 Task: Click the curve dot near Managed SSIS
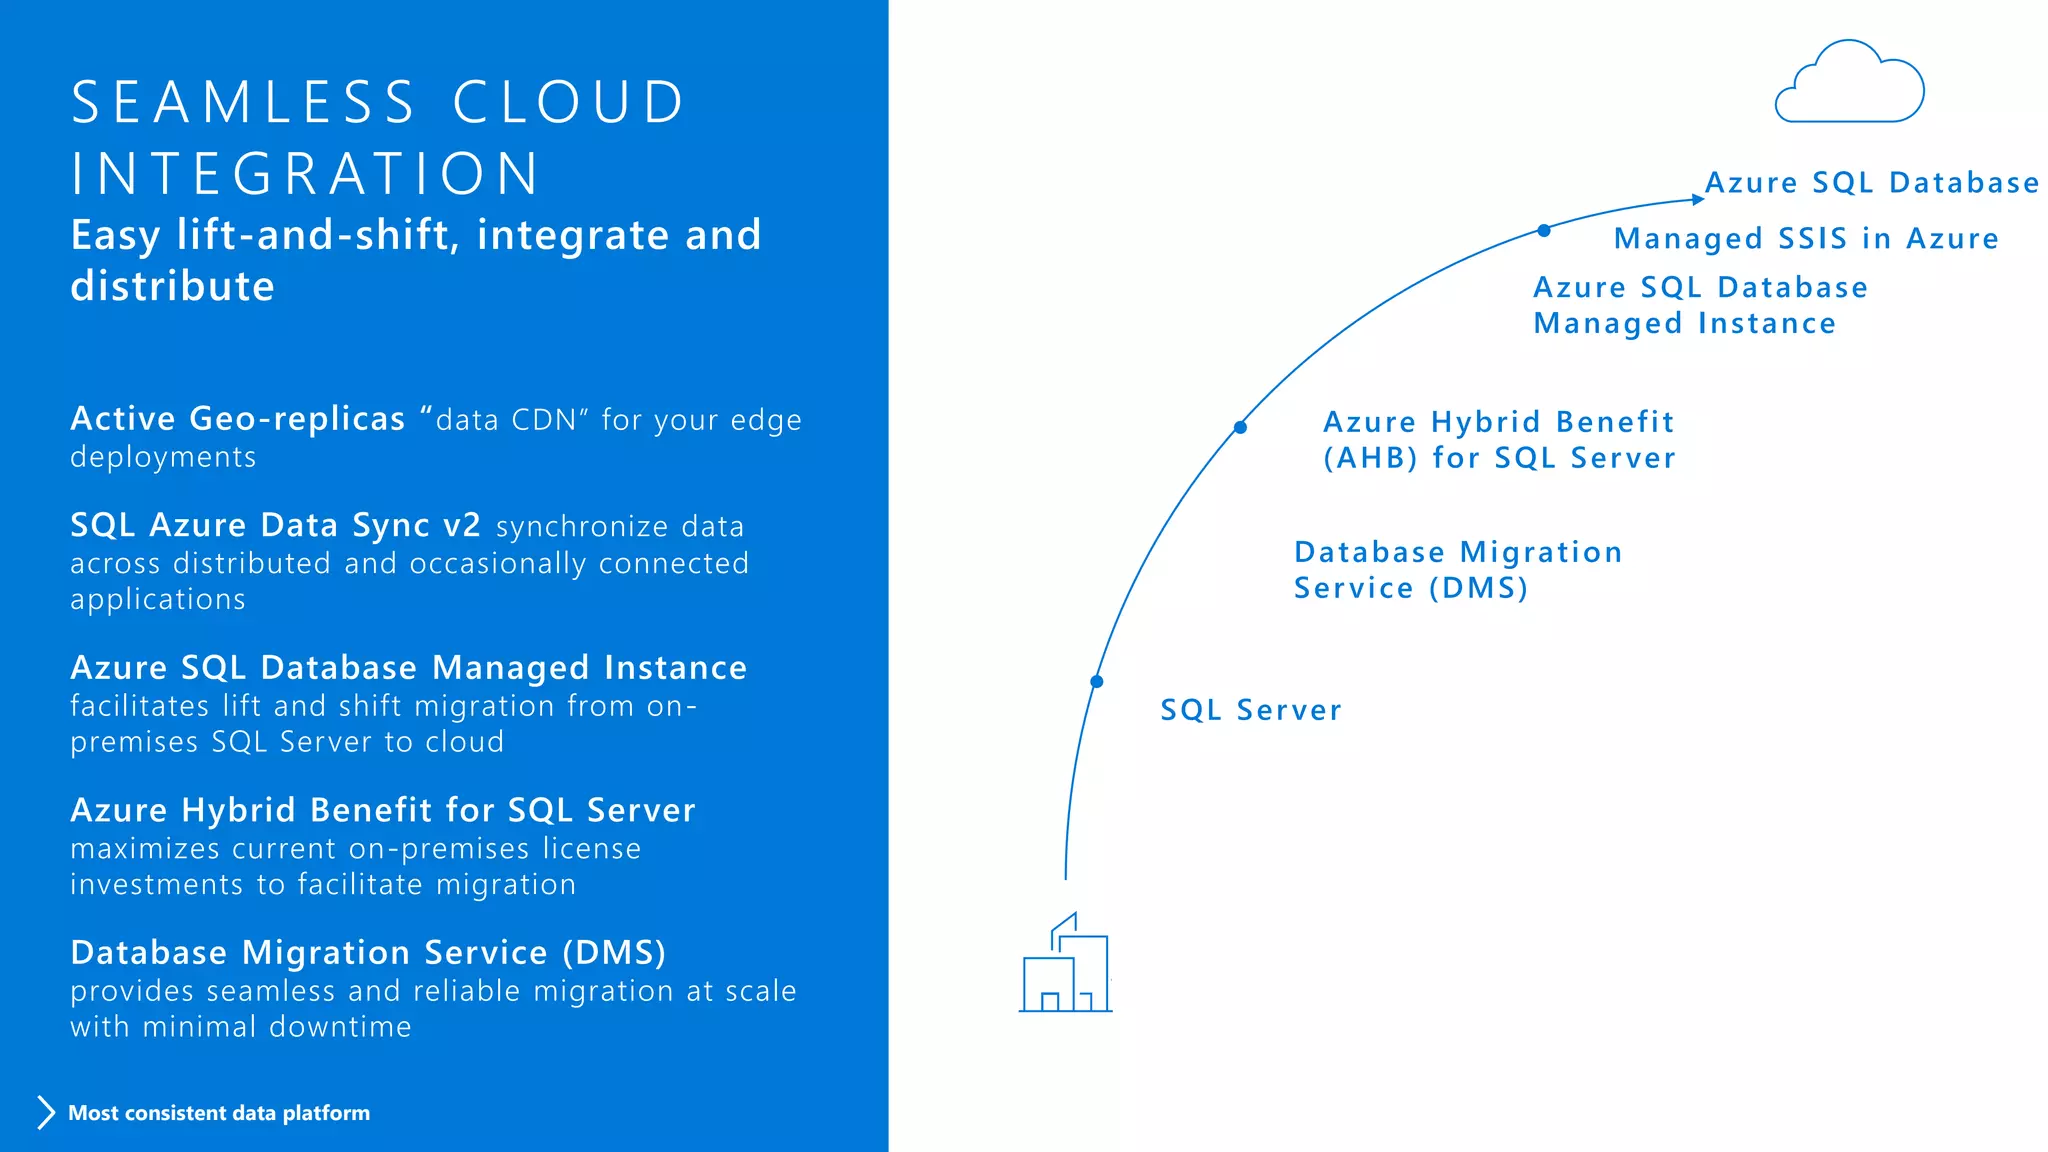[x=1544, y=230]
